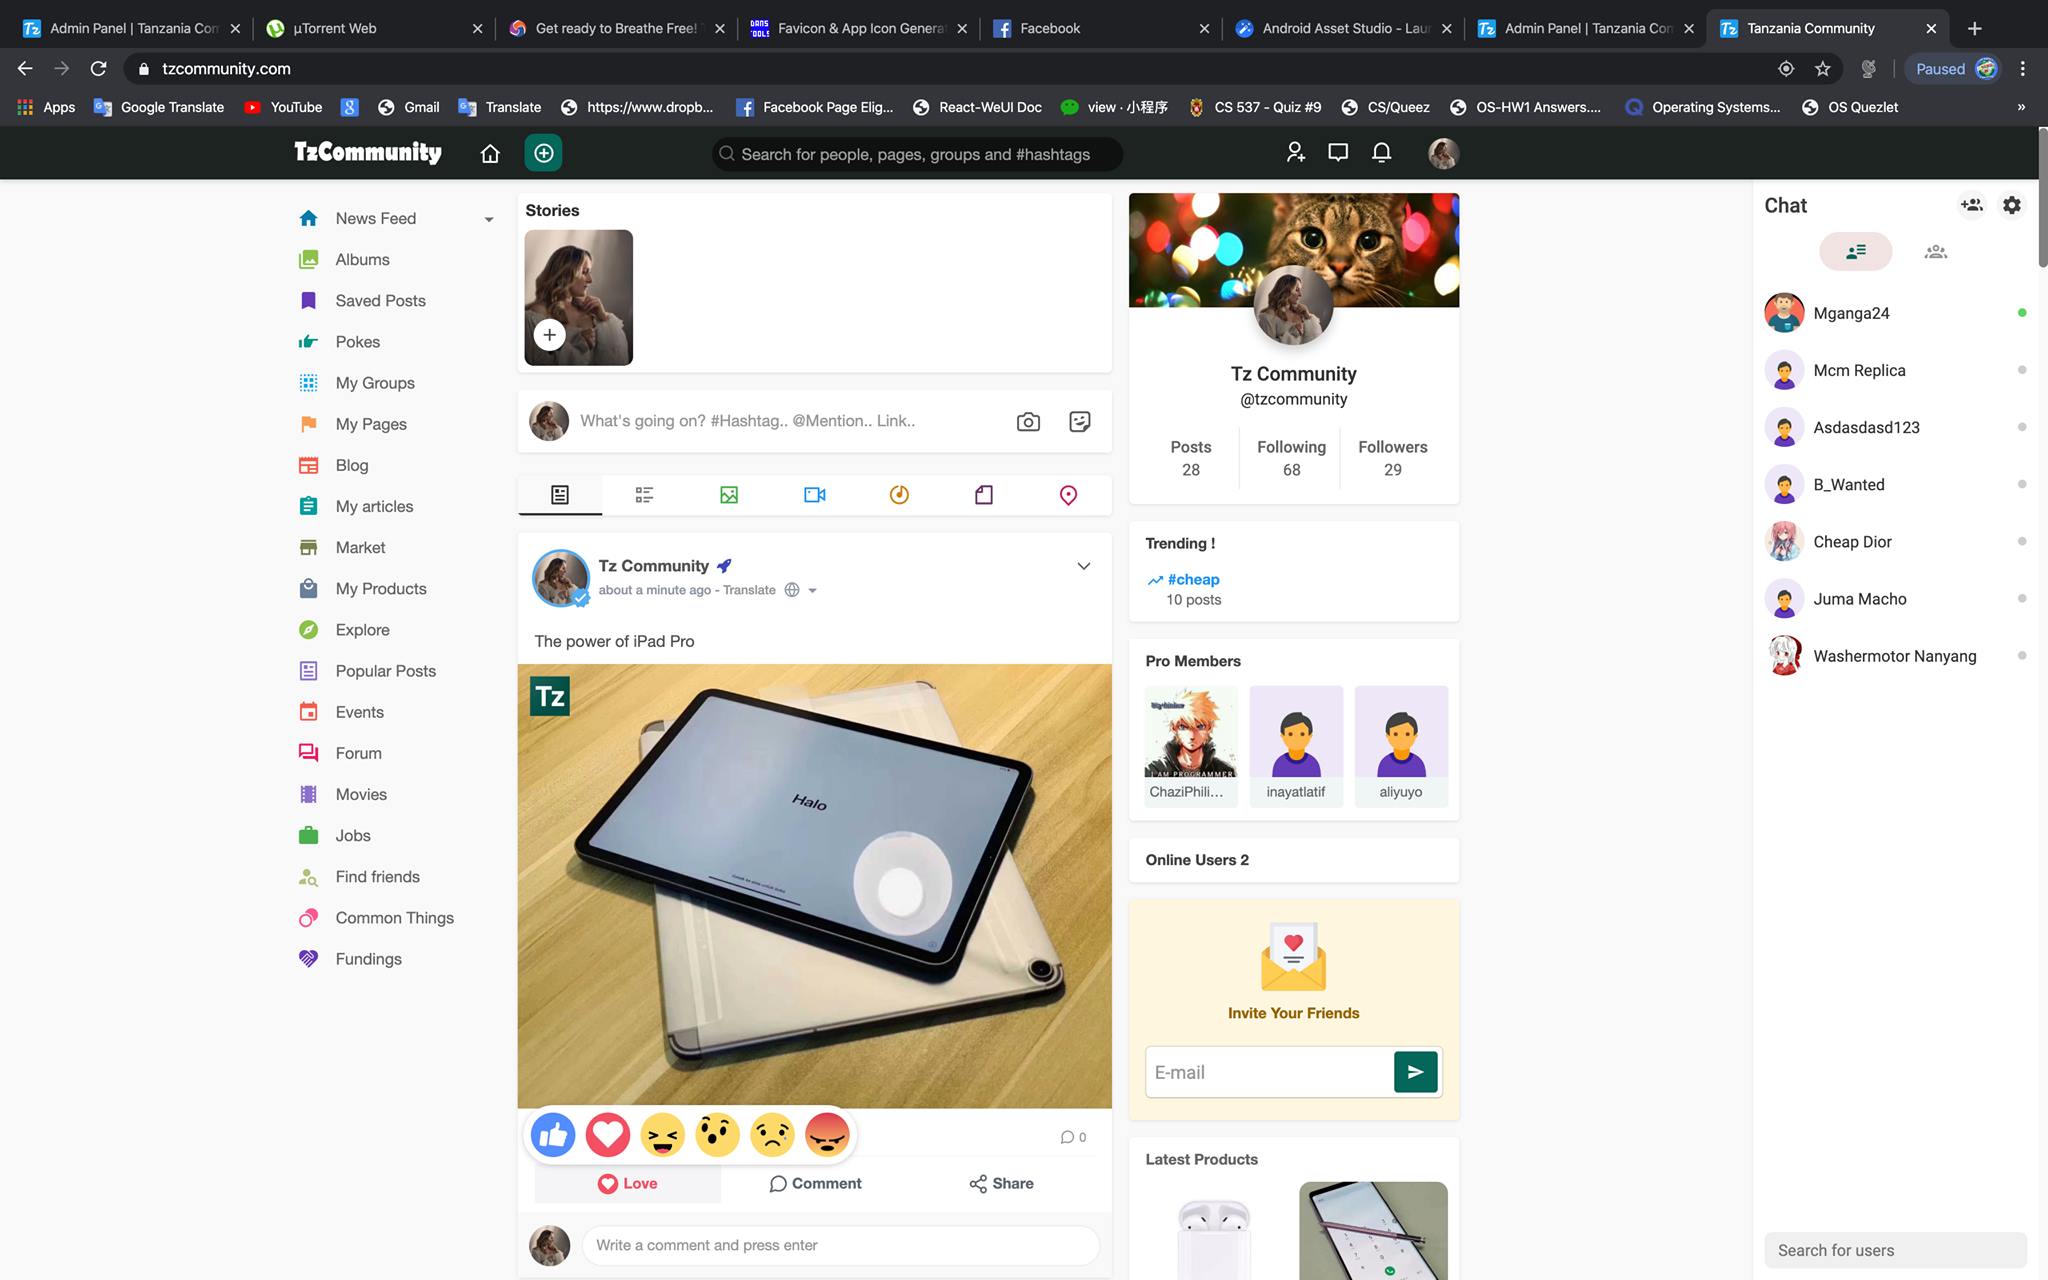This screenshot has height=1280, width=2048.
Task: Show more bookmarks with the overflow chevron
Action: (2021, 107)
